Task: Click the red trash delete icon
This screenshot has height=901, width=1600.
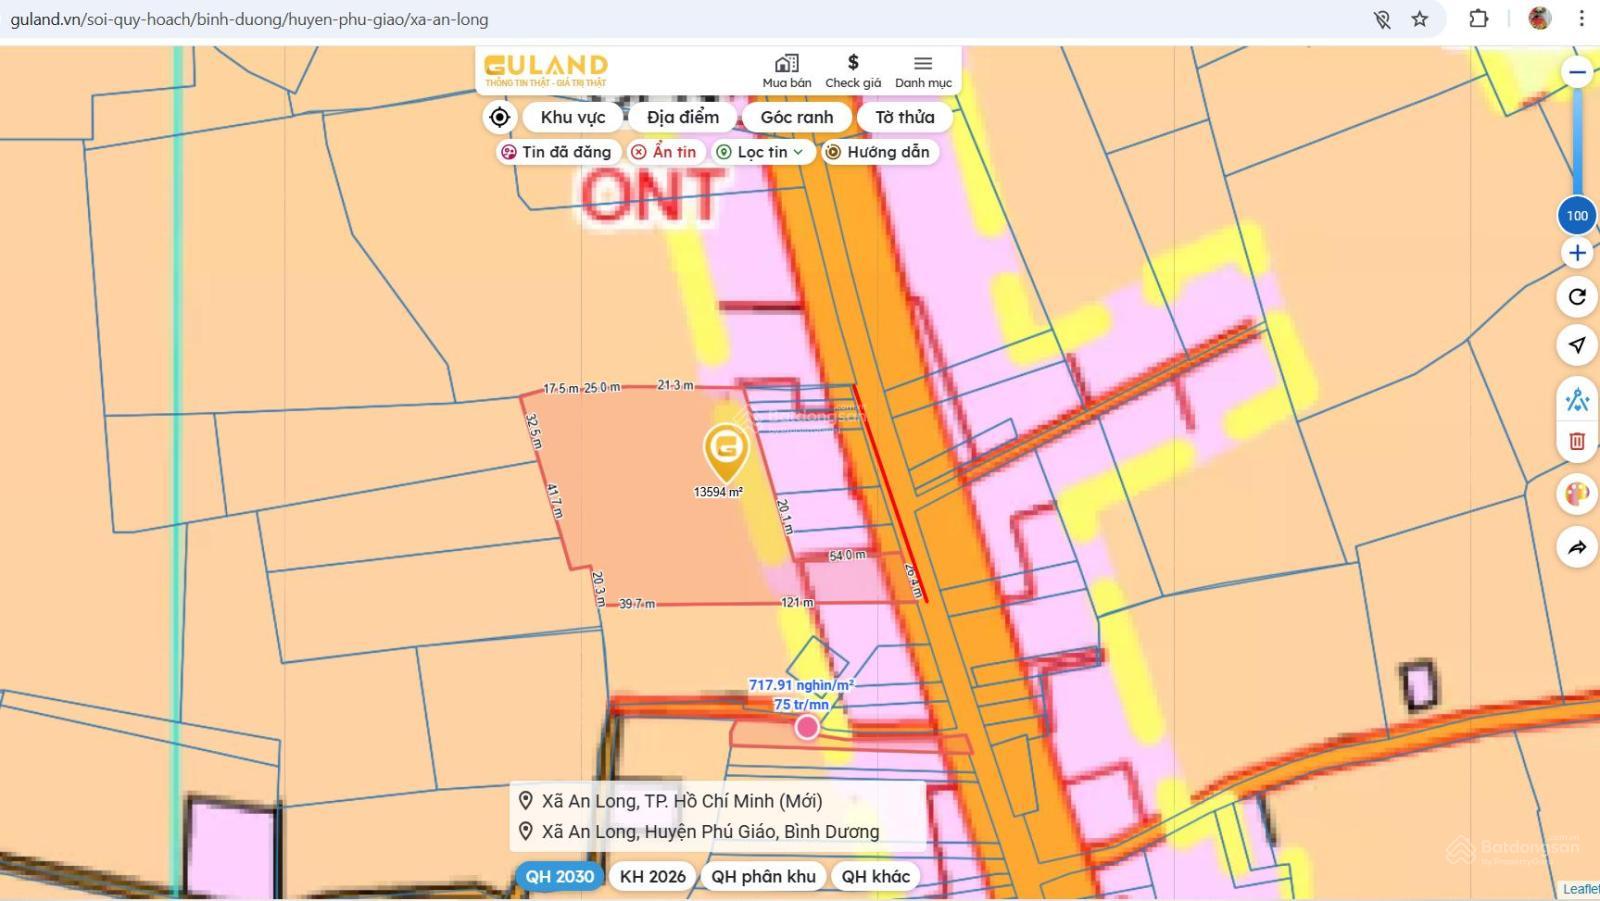Action: pyautogui.click(x=1577, y=441)
